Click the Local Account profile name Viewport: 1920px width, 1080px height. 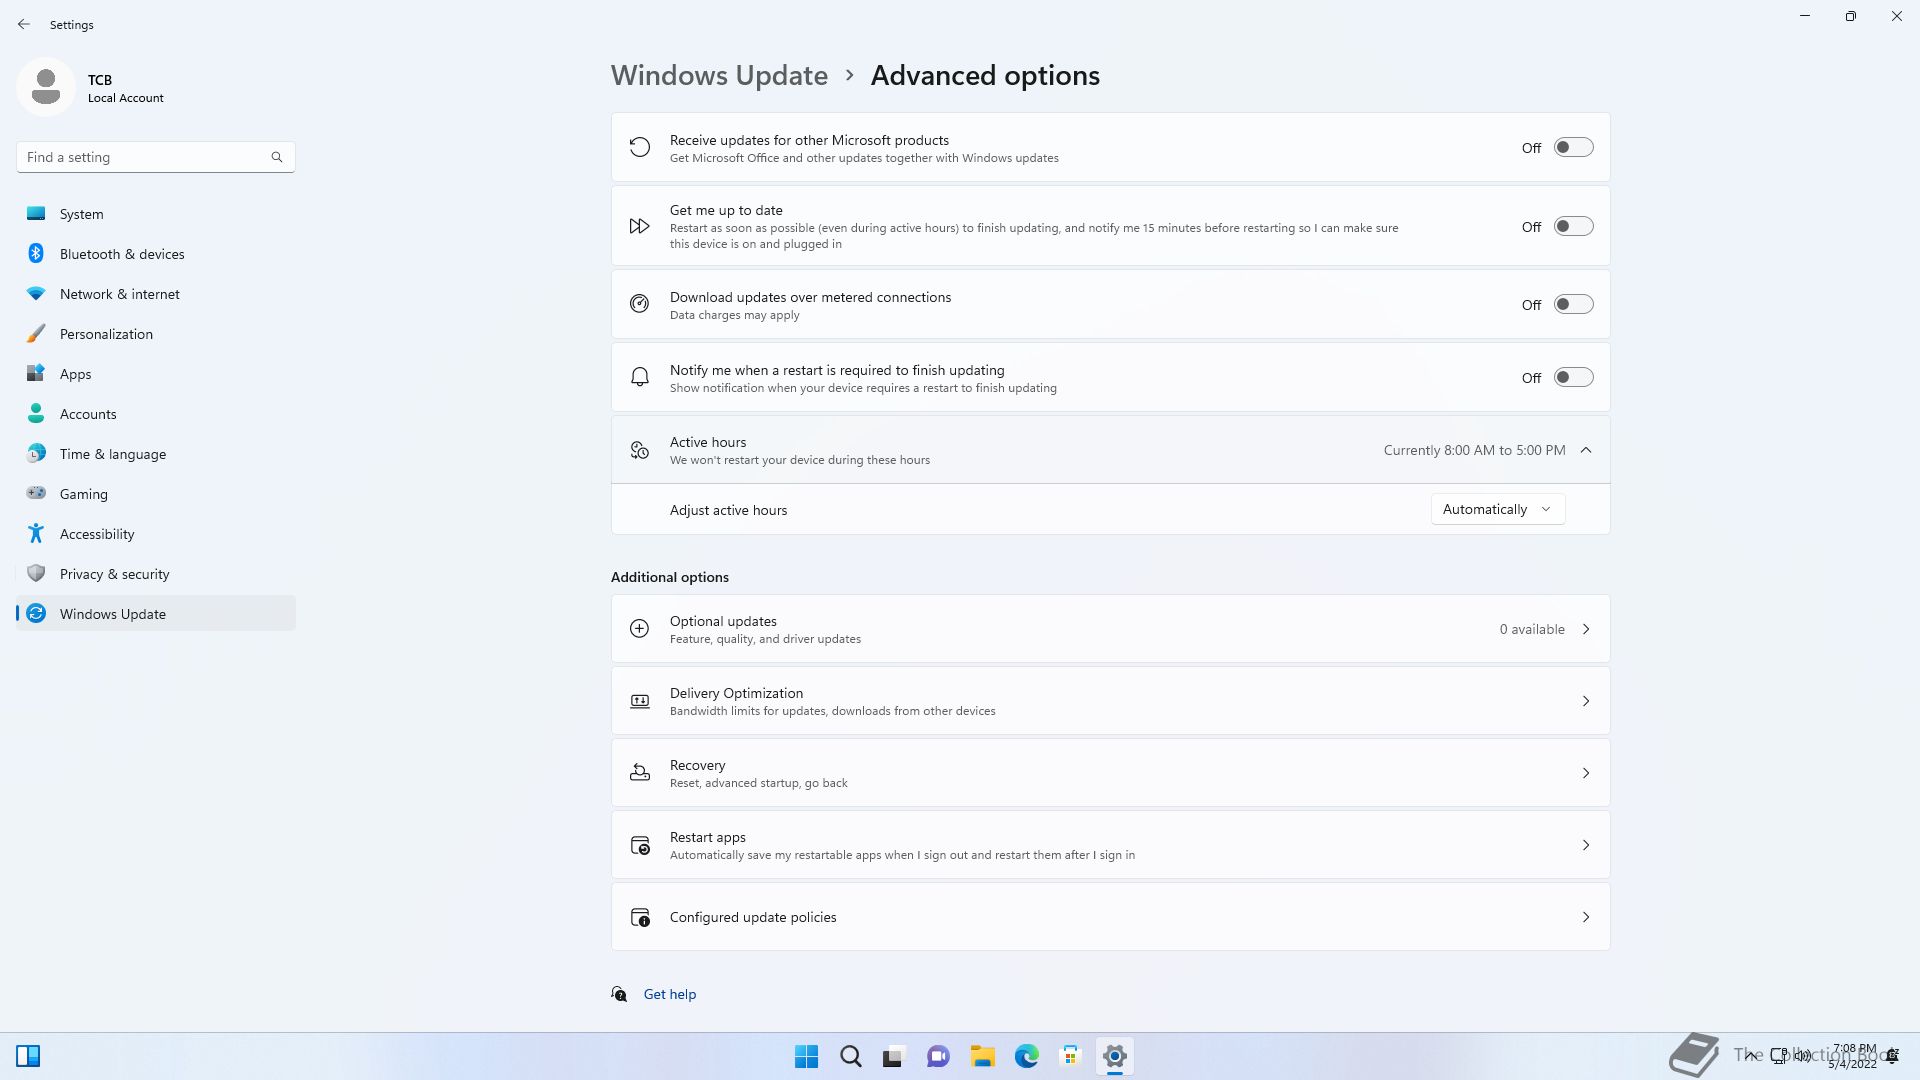click(126, 98)
